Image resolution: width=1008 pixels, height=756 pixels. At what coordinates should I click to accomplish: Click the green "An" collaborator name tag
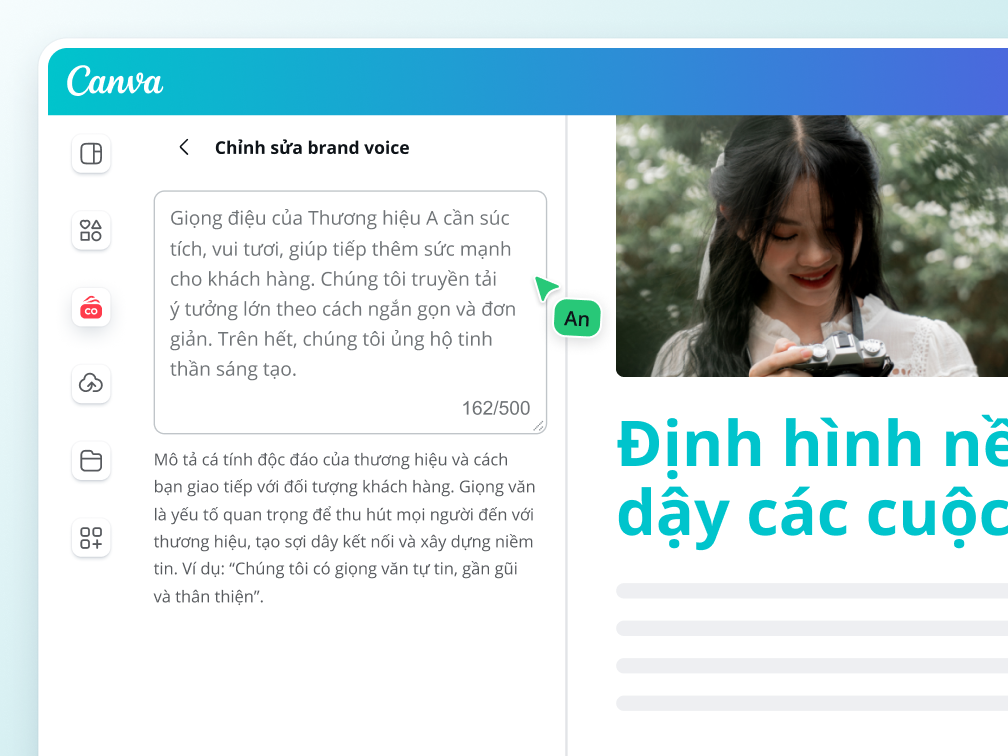click(577, 319)
